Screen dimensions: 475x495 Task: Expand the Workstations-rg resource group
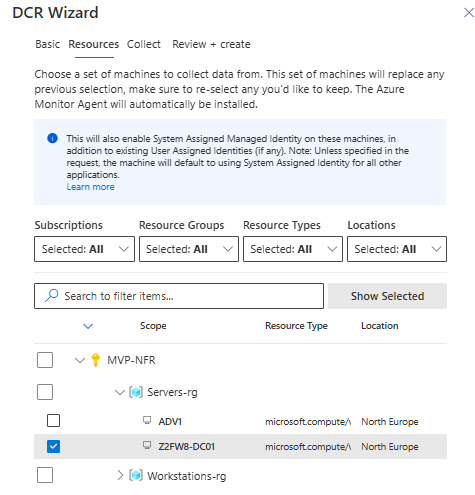coord(120,475)
